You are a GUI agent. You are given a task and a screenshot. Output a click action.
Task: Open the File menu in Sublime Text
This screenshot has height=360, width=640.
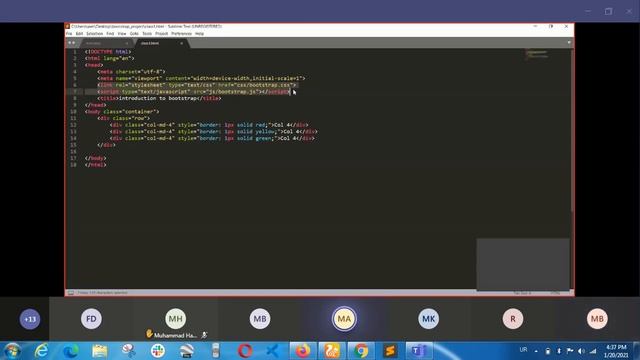(x=69, y=34)
